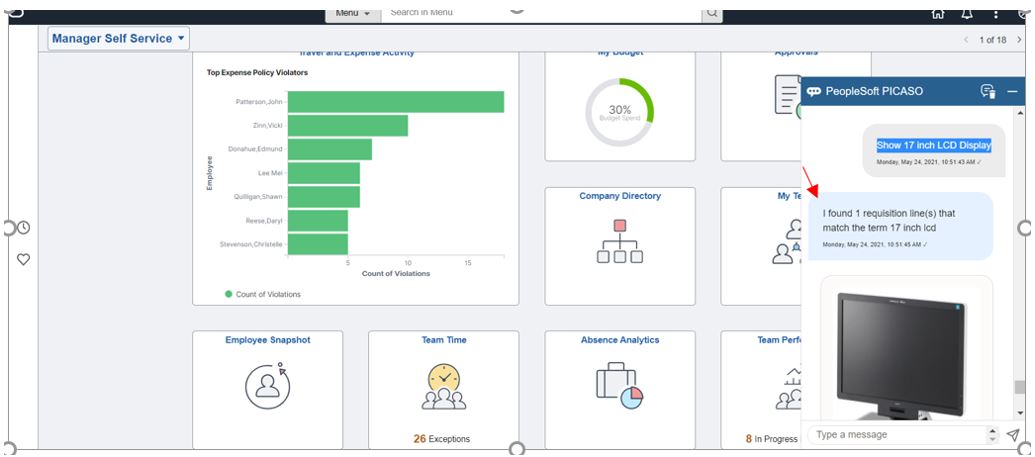Click the PICASO clear conversation icon
The image size is (1035, 457).
click(987, 92)
